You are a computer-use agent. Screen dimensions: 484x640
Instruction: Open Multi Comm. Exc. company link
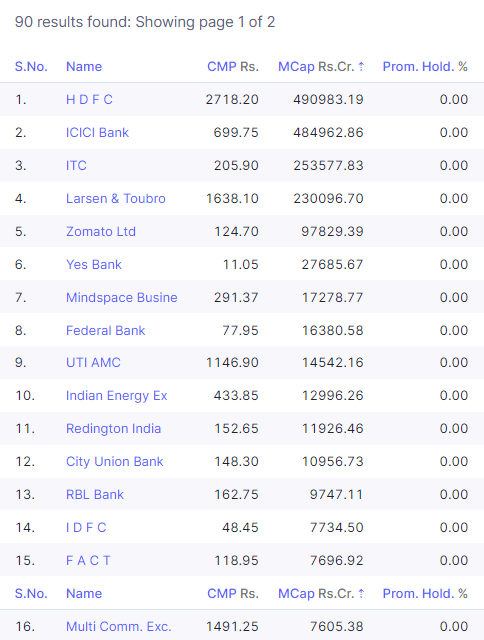click(119, 627)
